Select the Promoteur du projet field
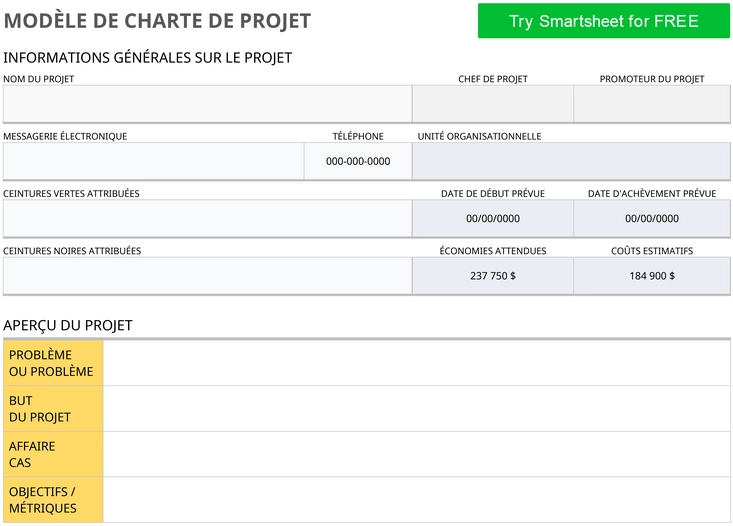 point(652,104)
